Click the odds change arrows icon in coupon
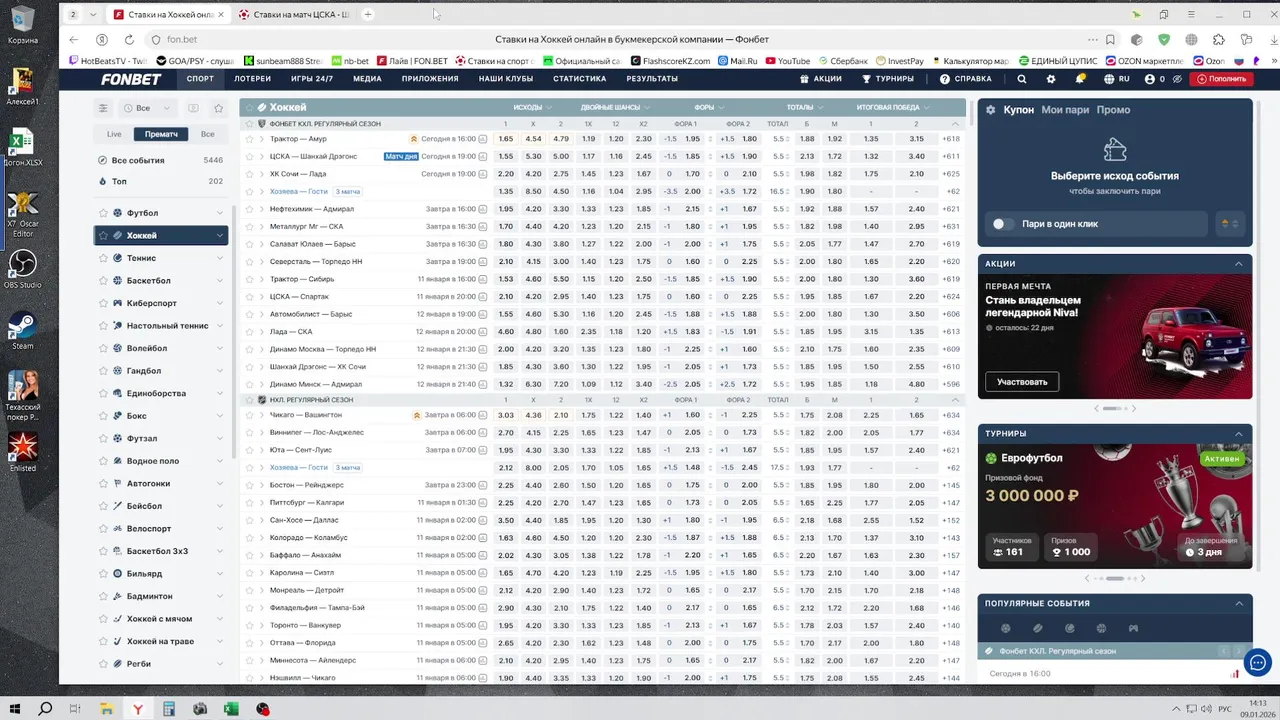The width and height of the screenshot is (1280, 720). coord(1229,224)
